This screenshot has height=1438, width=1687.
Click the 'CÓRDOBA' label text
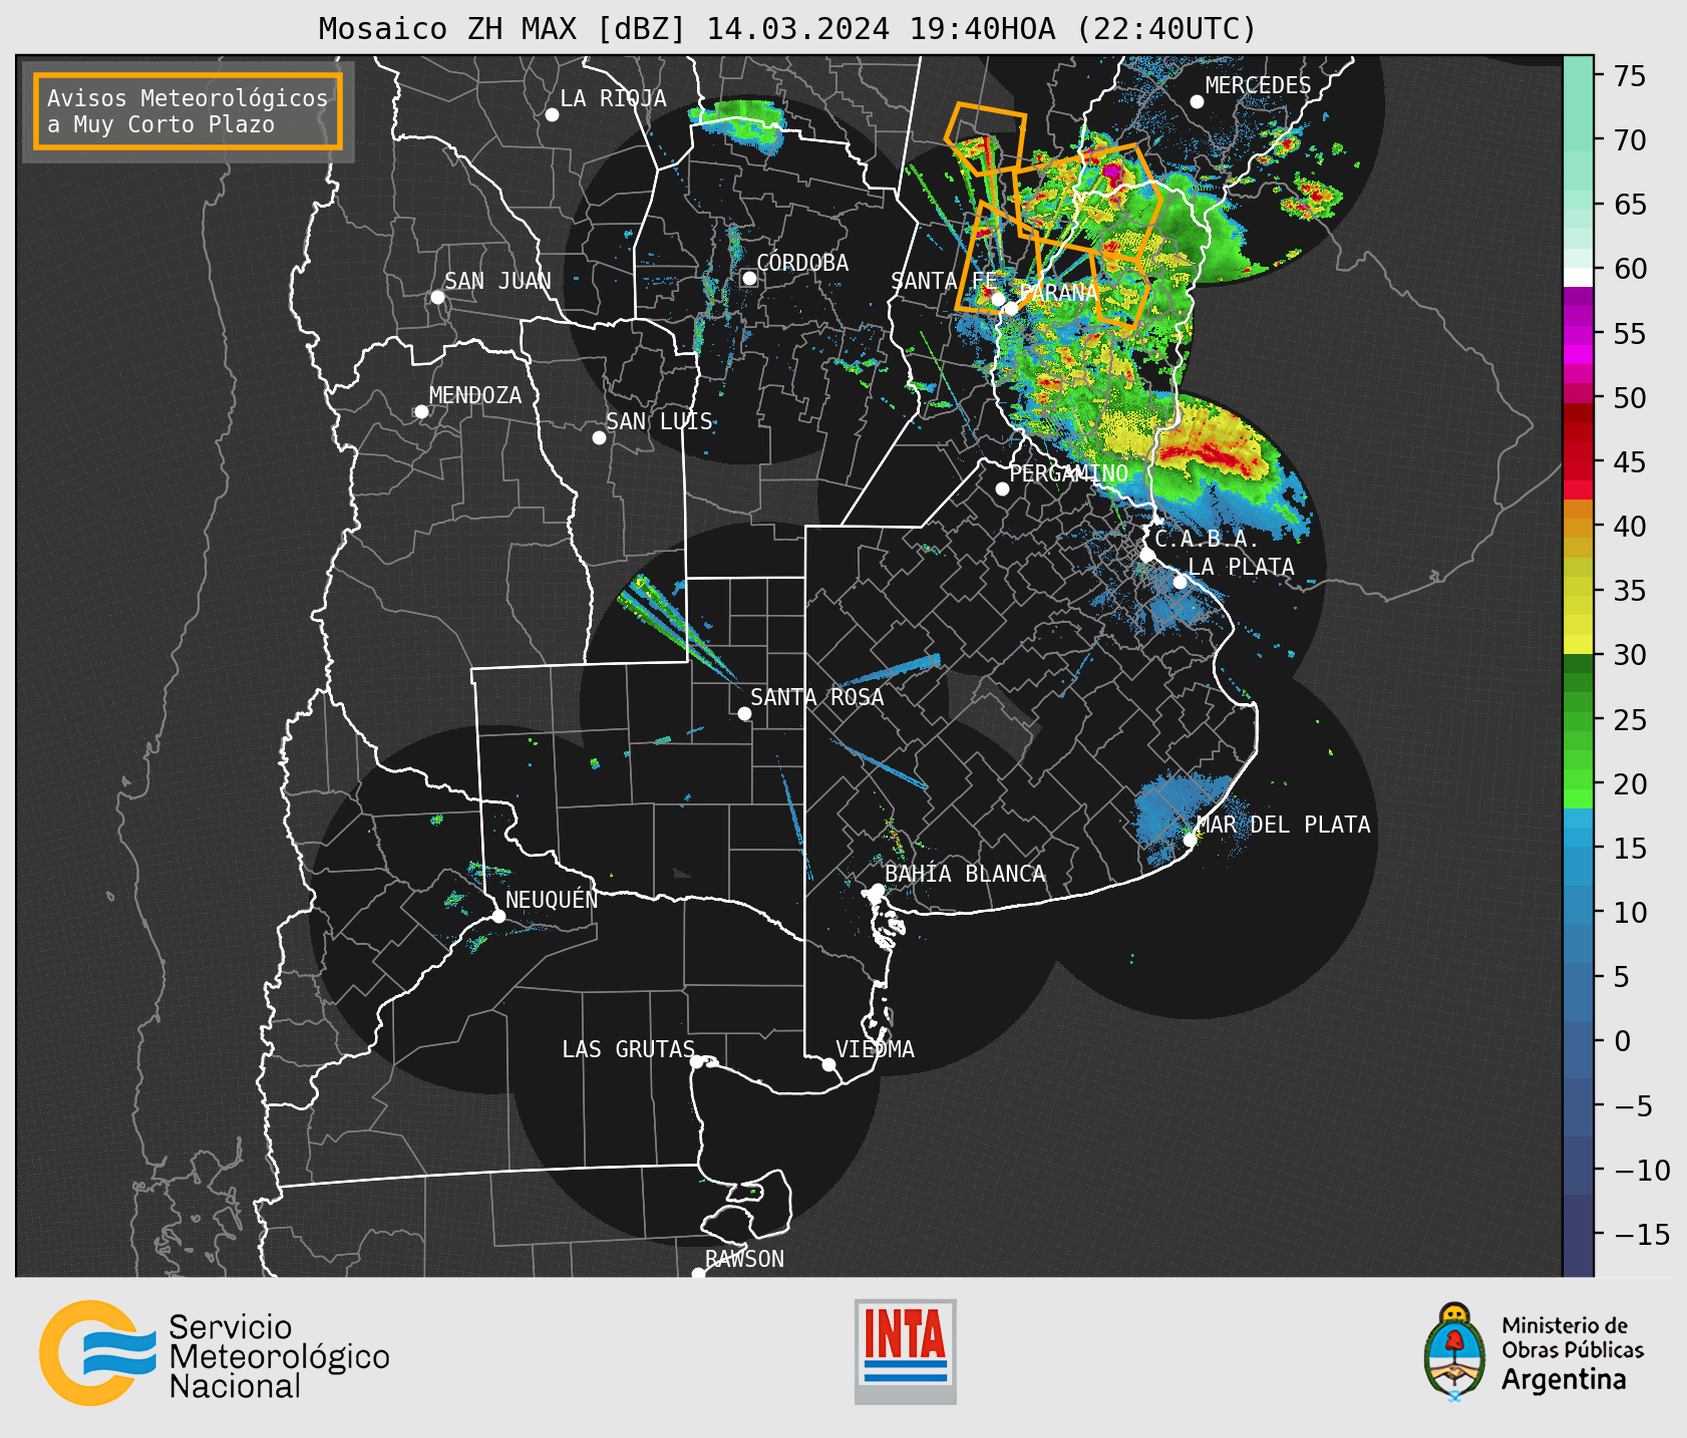point(802,263)
